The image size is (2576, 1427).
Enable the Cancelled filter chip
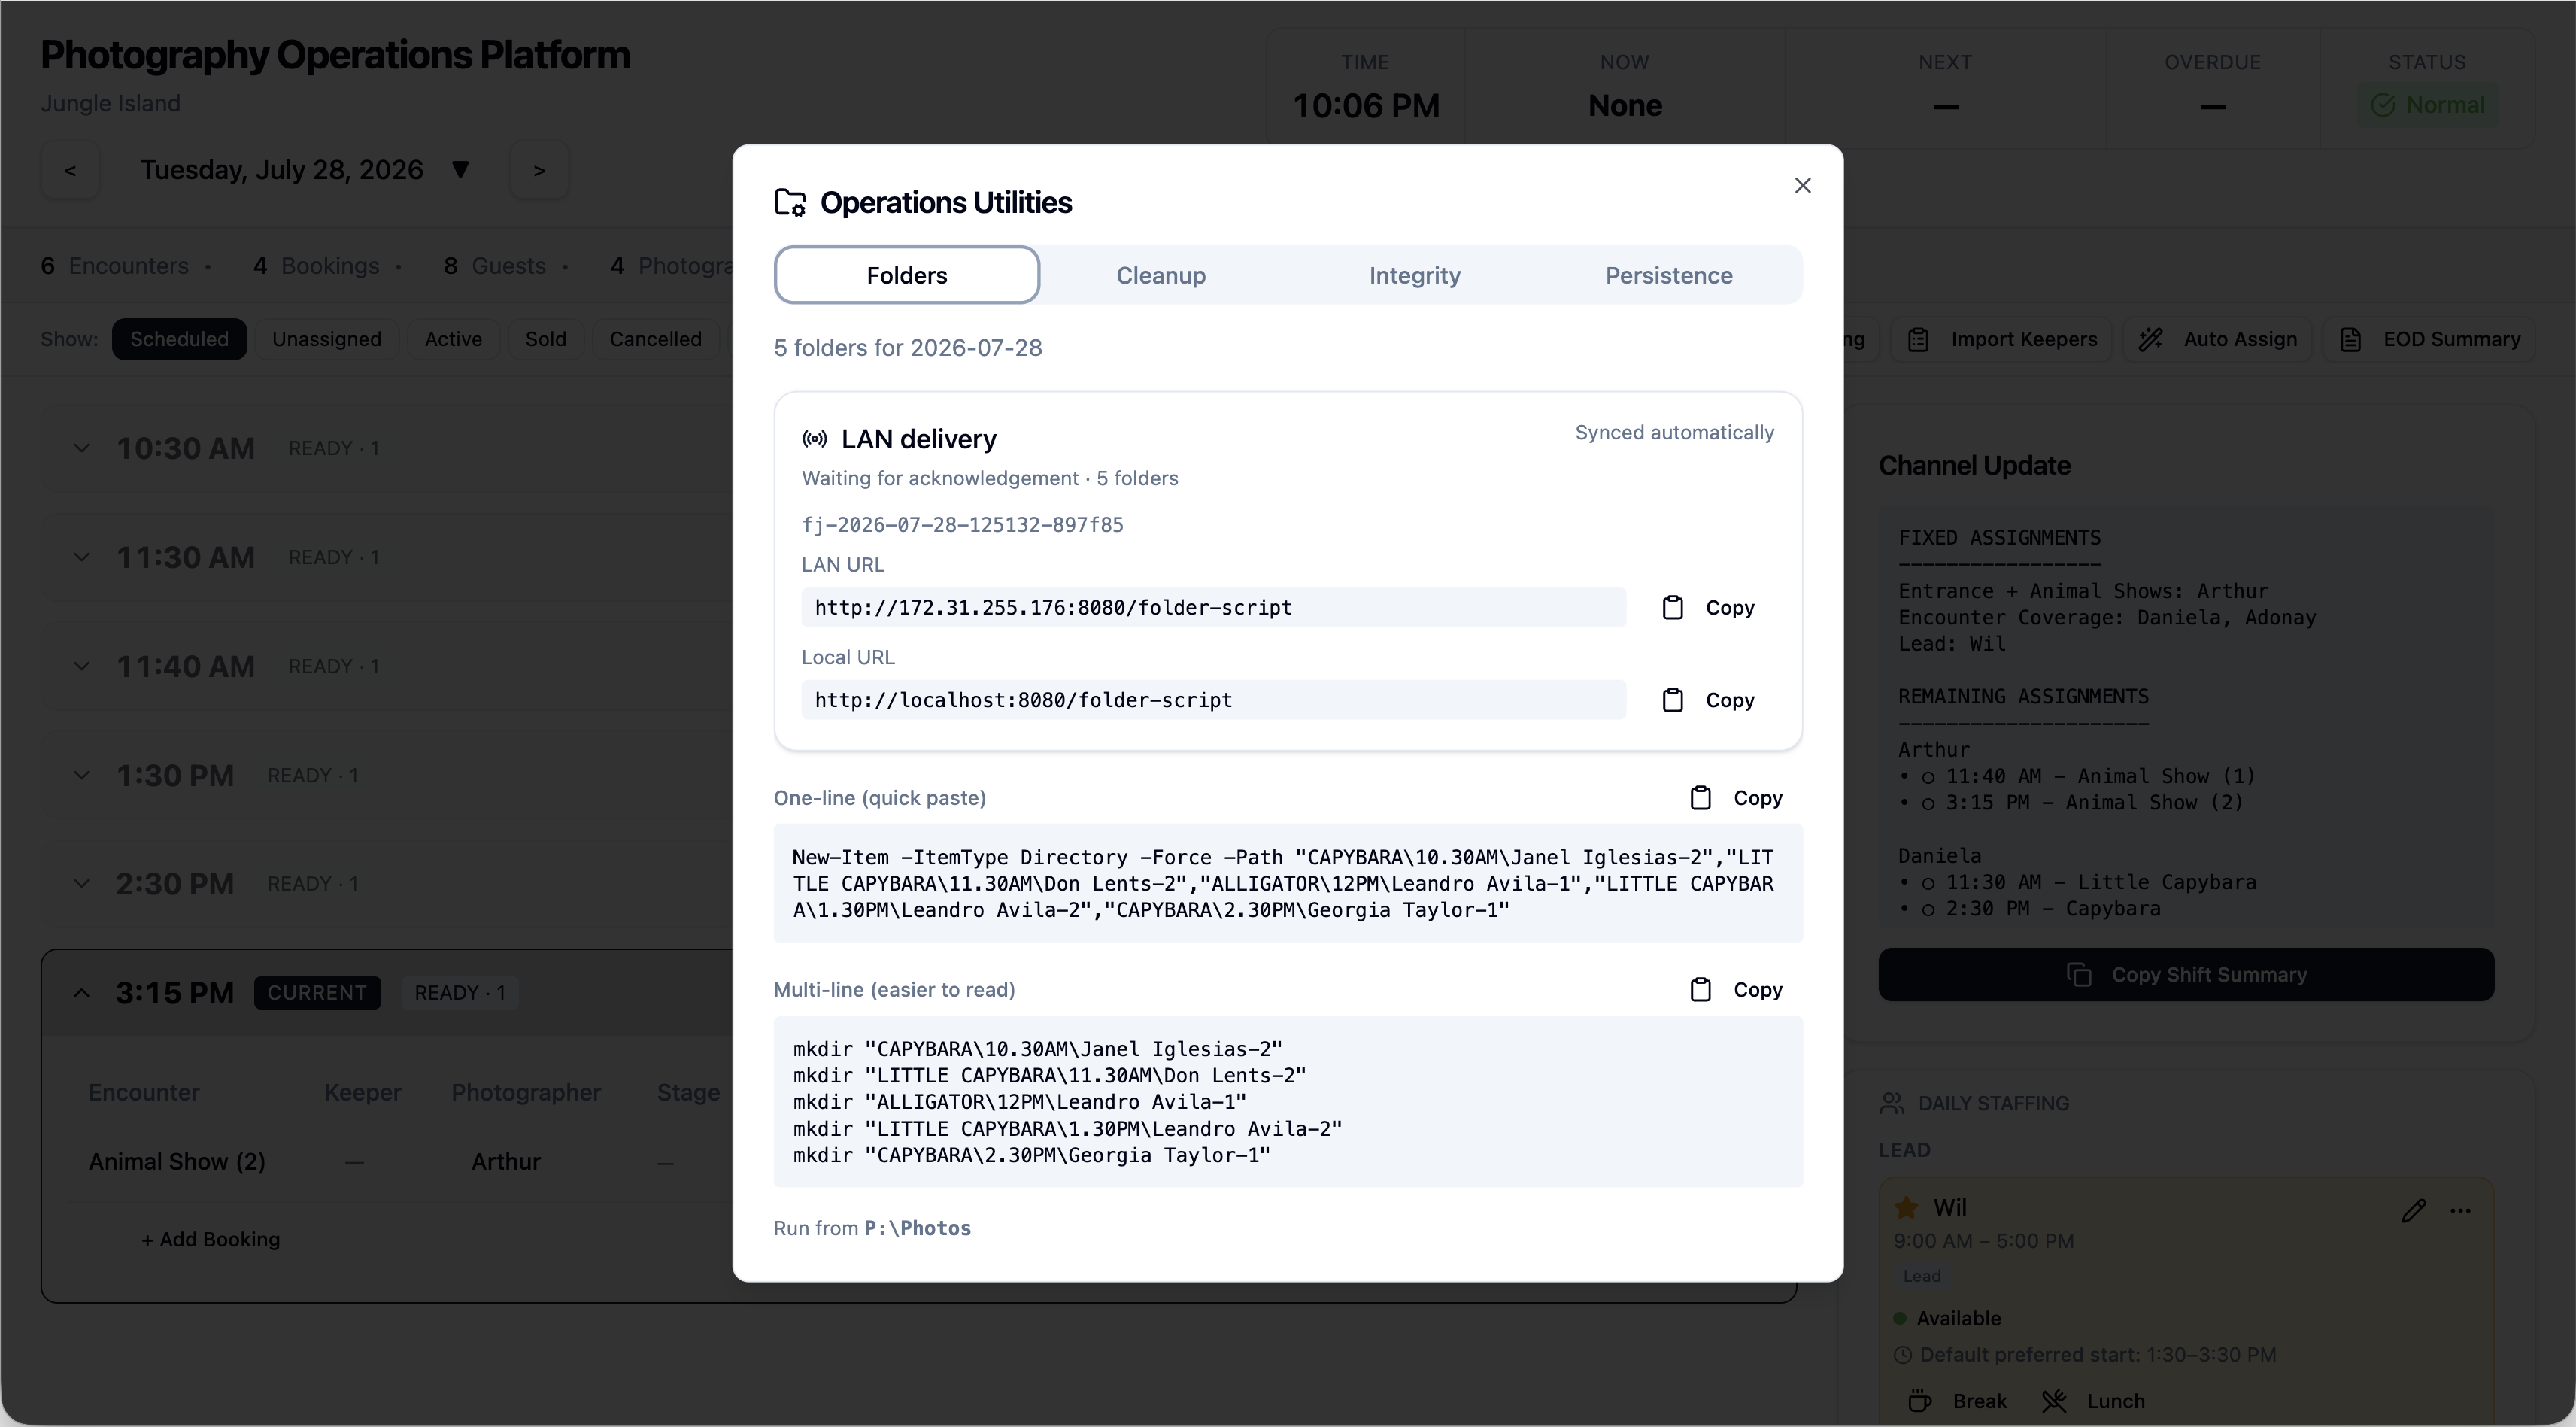[x=655, y=339]
